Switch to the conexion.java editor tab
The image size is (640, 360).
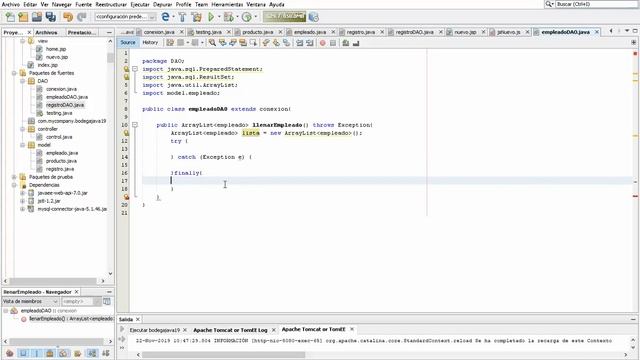[x=159, y=32]
